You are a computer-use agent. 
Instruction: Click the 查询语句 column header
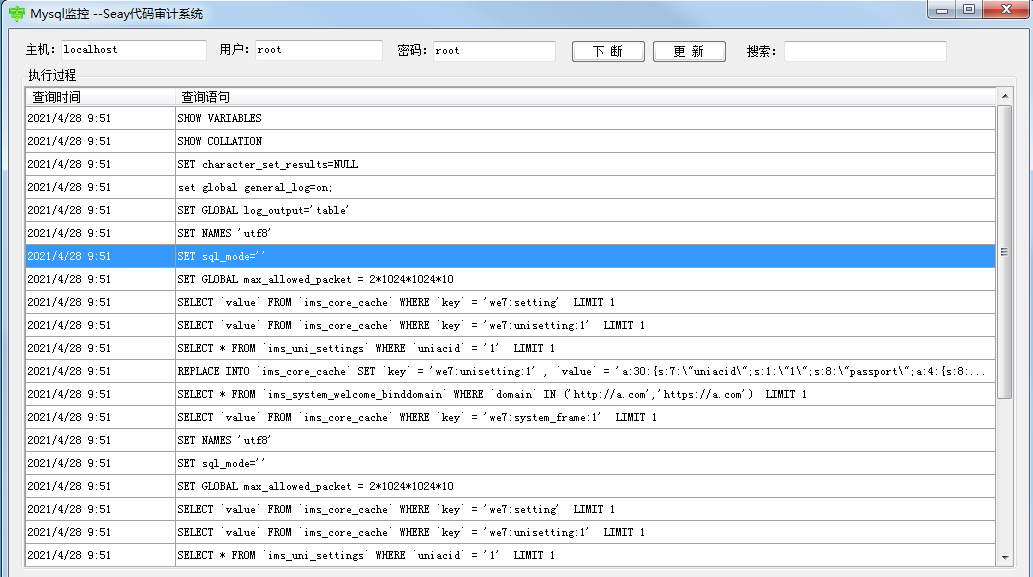585,97
